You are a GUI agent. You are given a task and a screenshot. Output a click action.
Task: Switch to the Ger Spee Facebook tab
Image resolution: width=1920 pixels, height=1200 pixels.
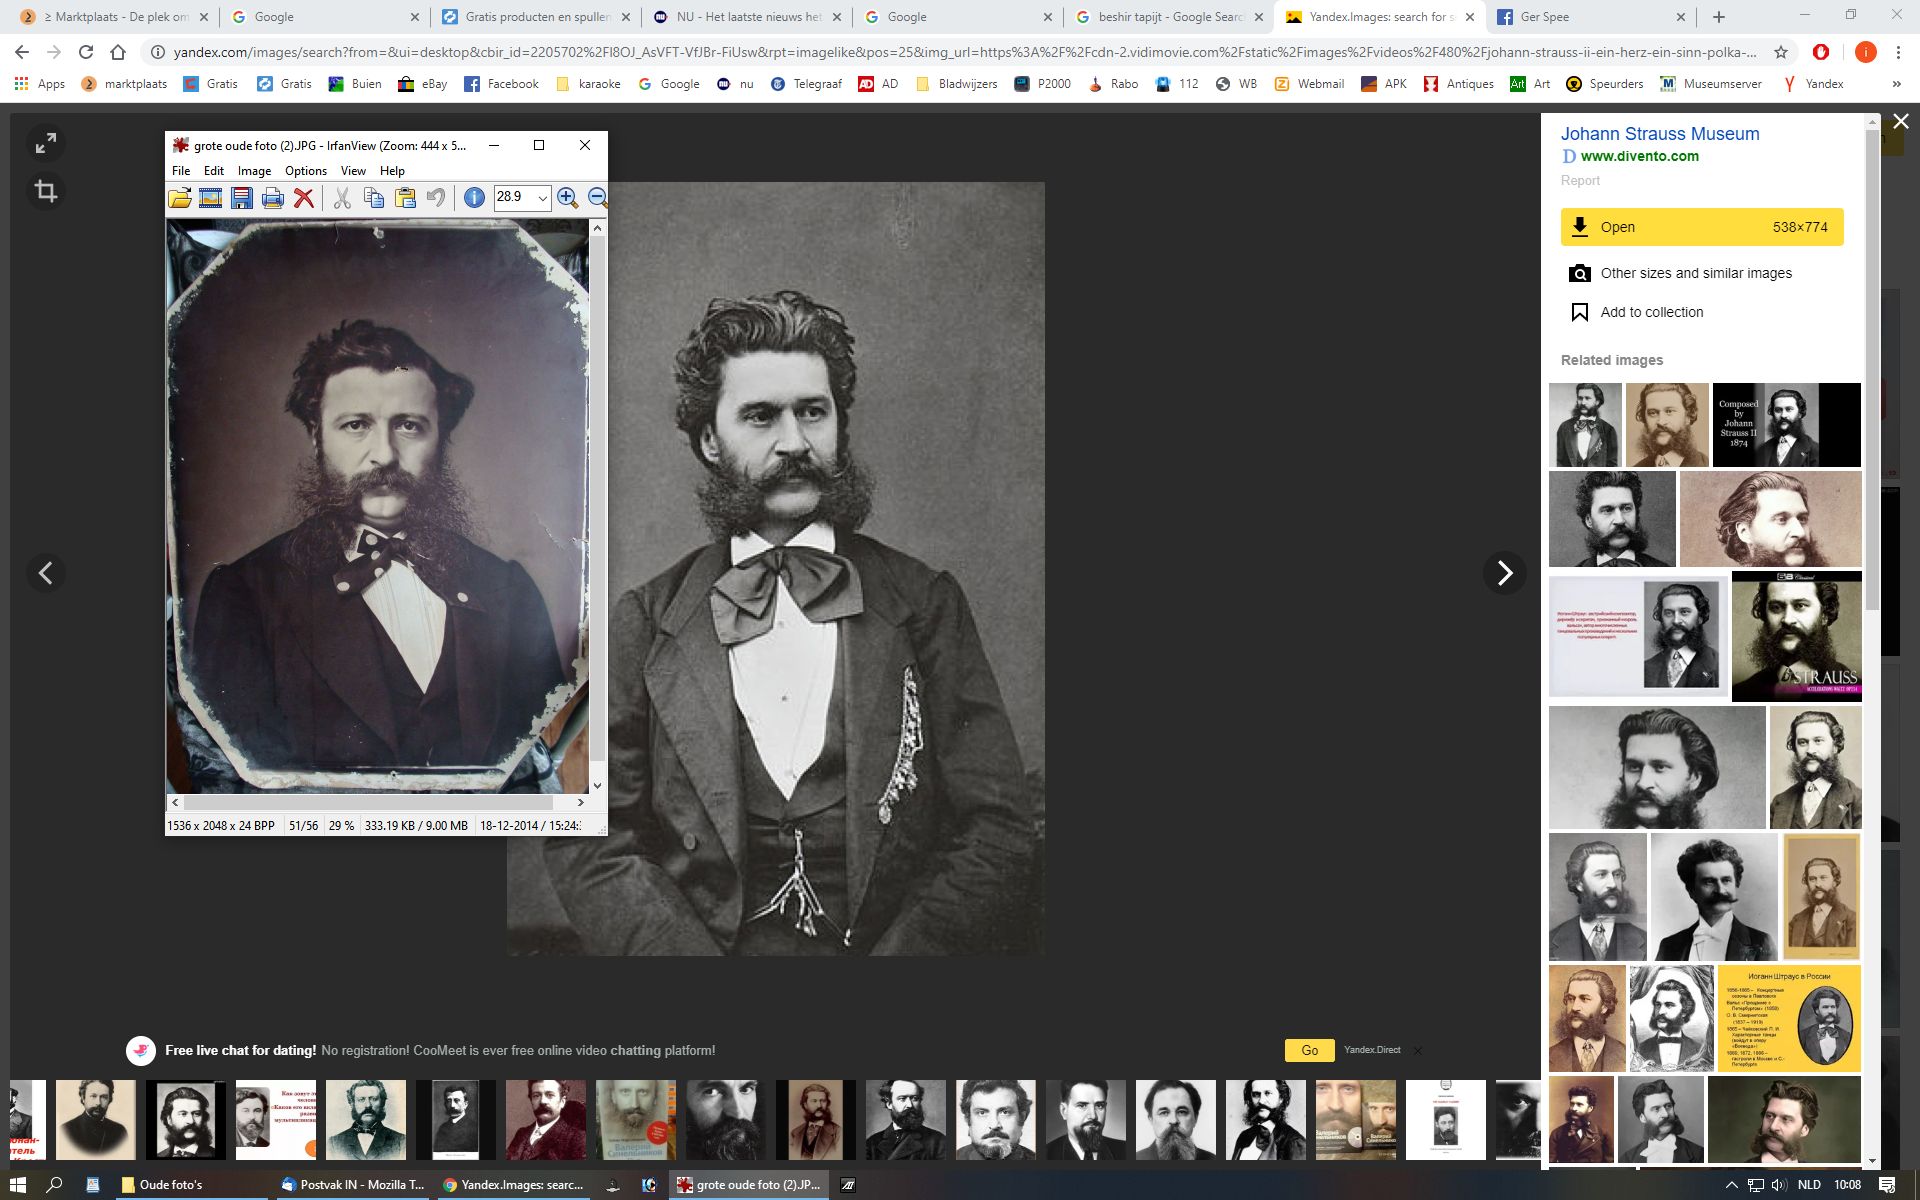point(1570,17)
